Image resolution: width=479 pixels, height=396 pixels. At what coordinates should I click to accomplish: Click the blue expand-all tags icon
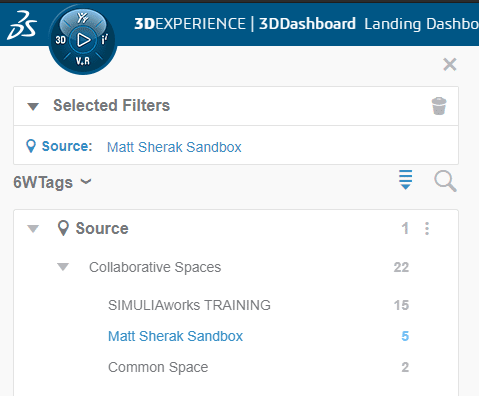tap(405, 180)
